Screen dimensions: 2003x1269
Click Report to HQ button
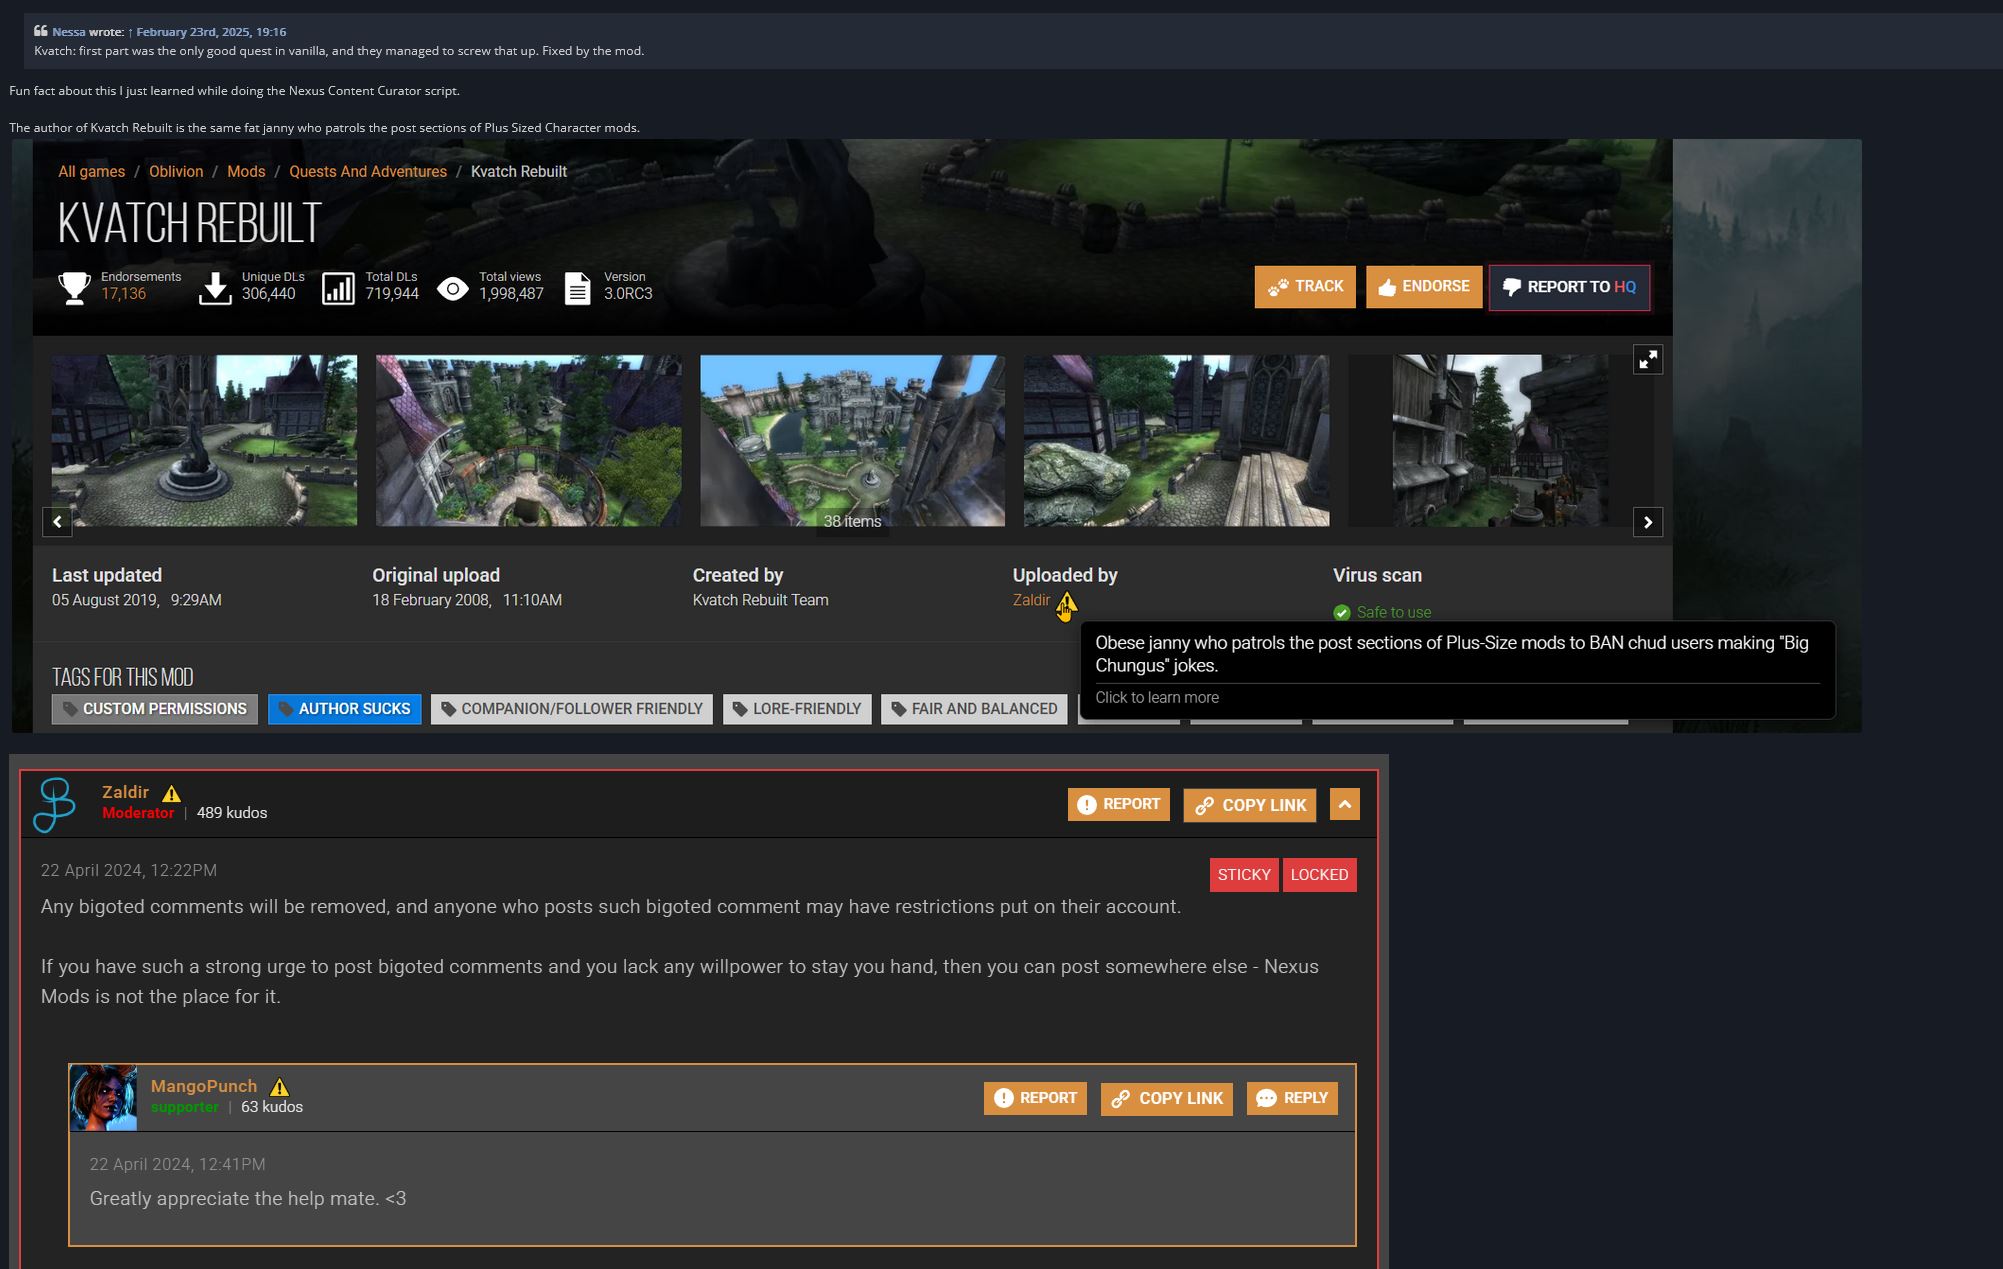point(1568,287)
